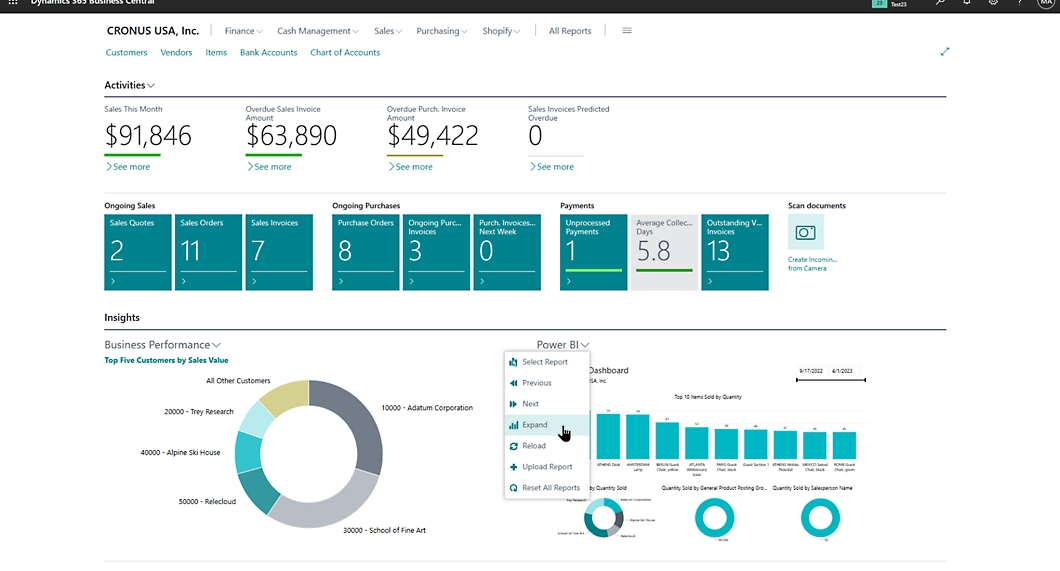This screenshot has width=1060, height=571.
Task: Open the Outstanding Vendor Invoices tile
Action: click(x=735, y=252)
